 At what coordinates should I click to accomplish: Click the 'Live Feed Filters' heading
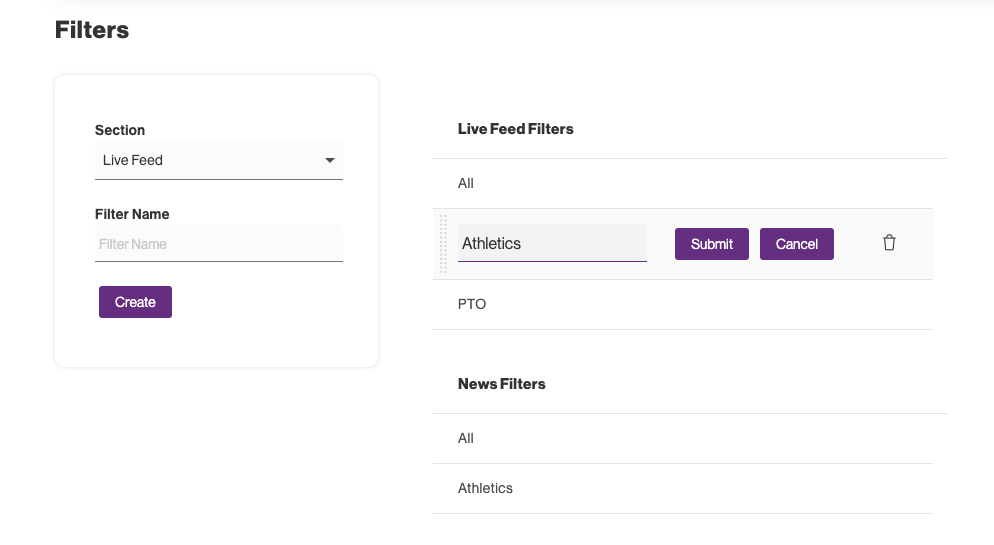pos(515,129)
